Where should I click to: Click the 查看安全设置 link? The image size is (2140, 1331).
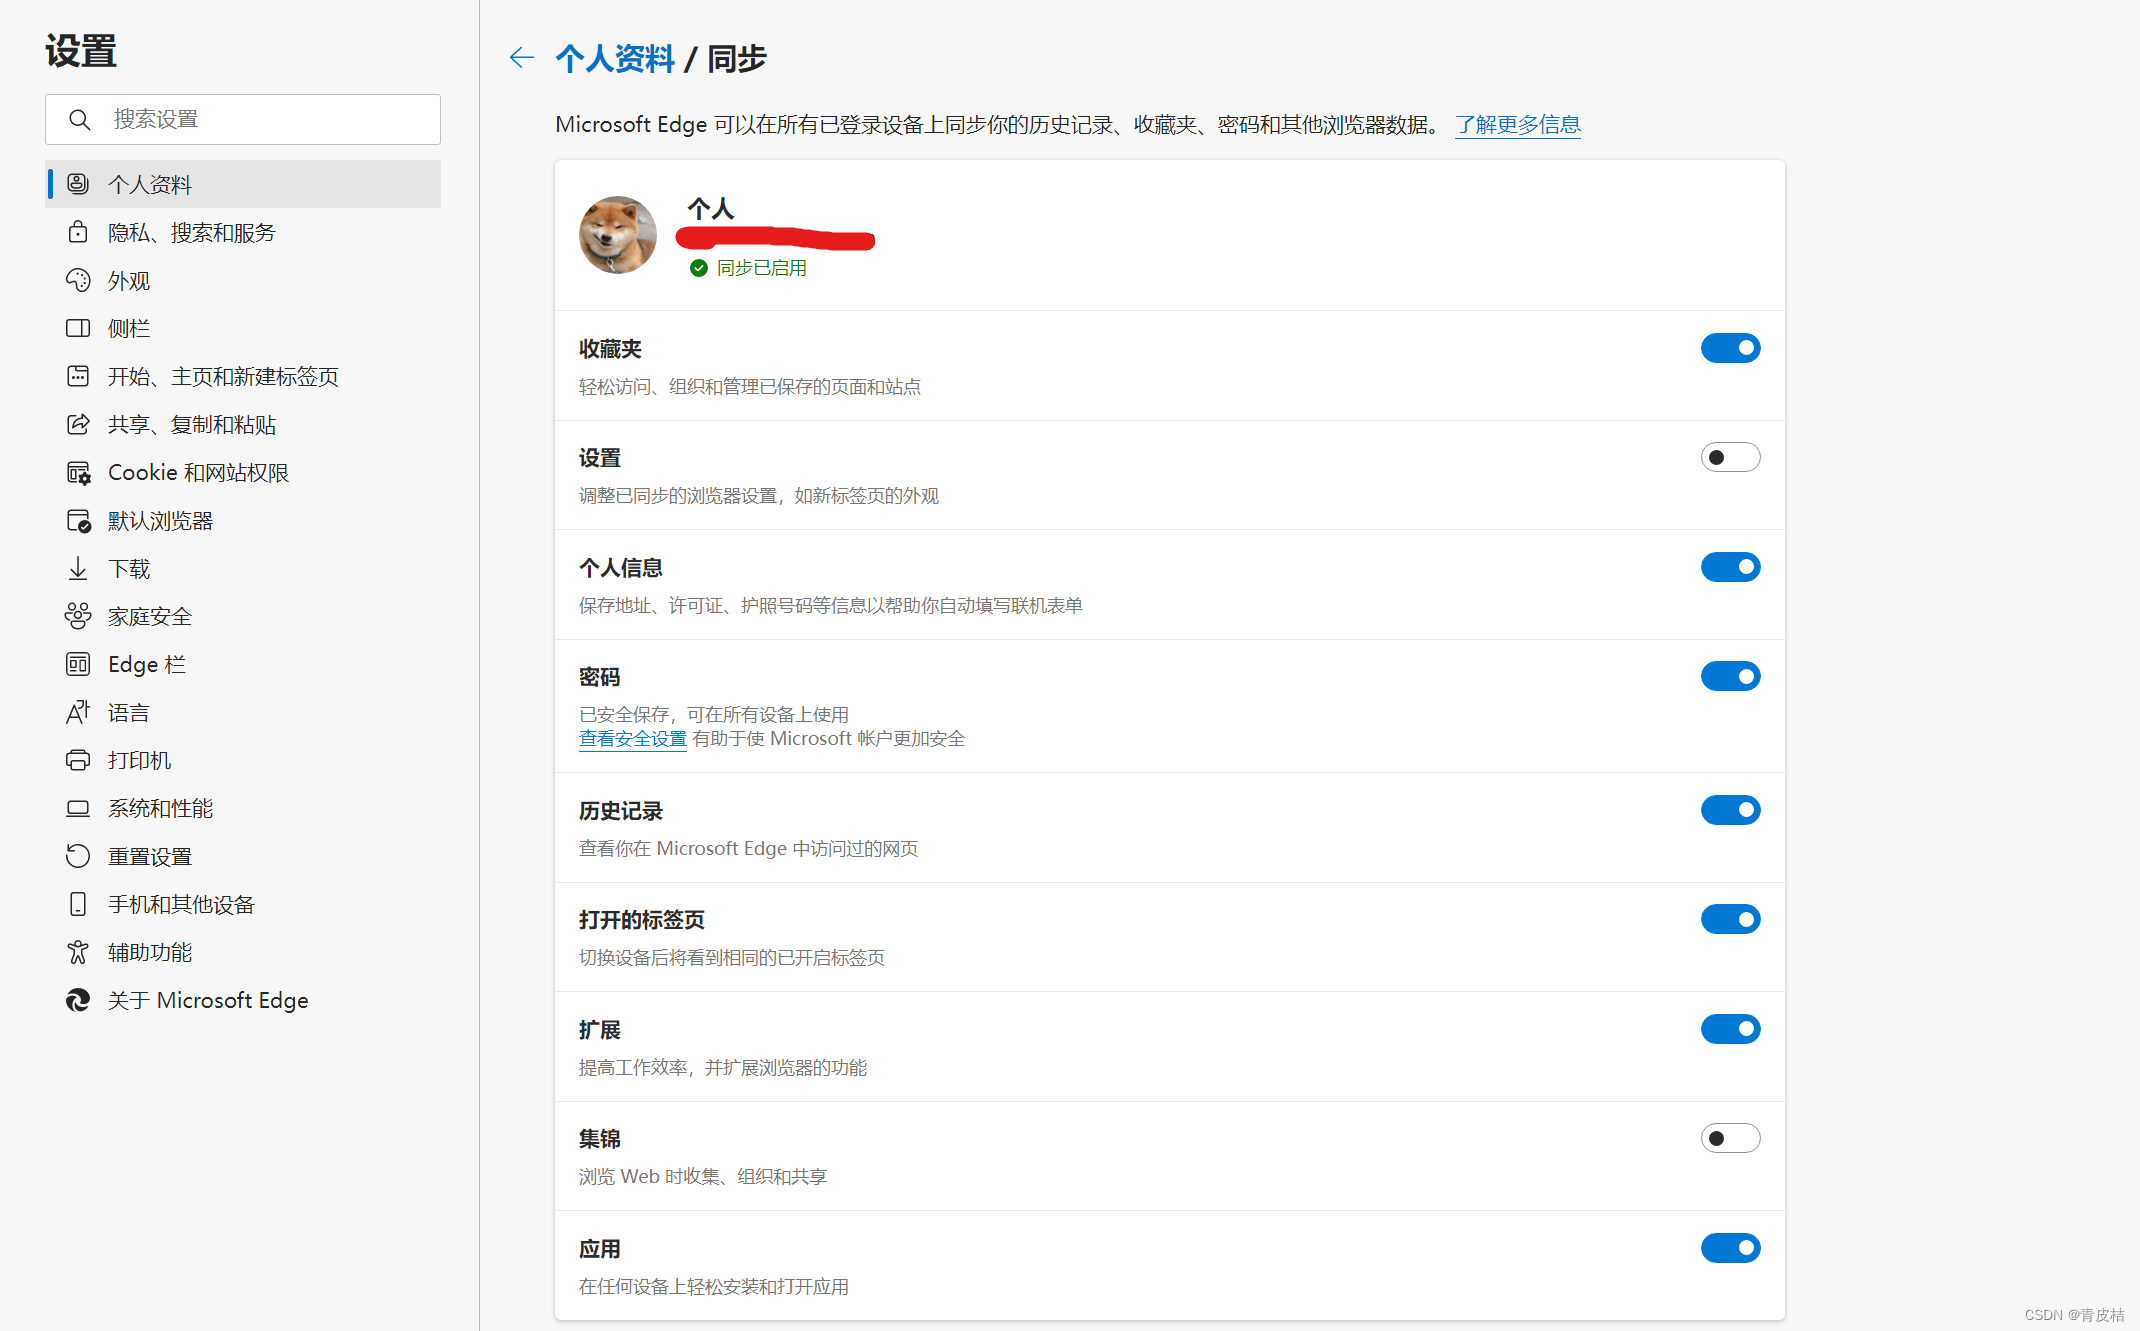[x=632, y=739]
